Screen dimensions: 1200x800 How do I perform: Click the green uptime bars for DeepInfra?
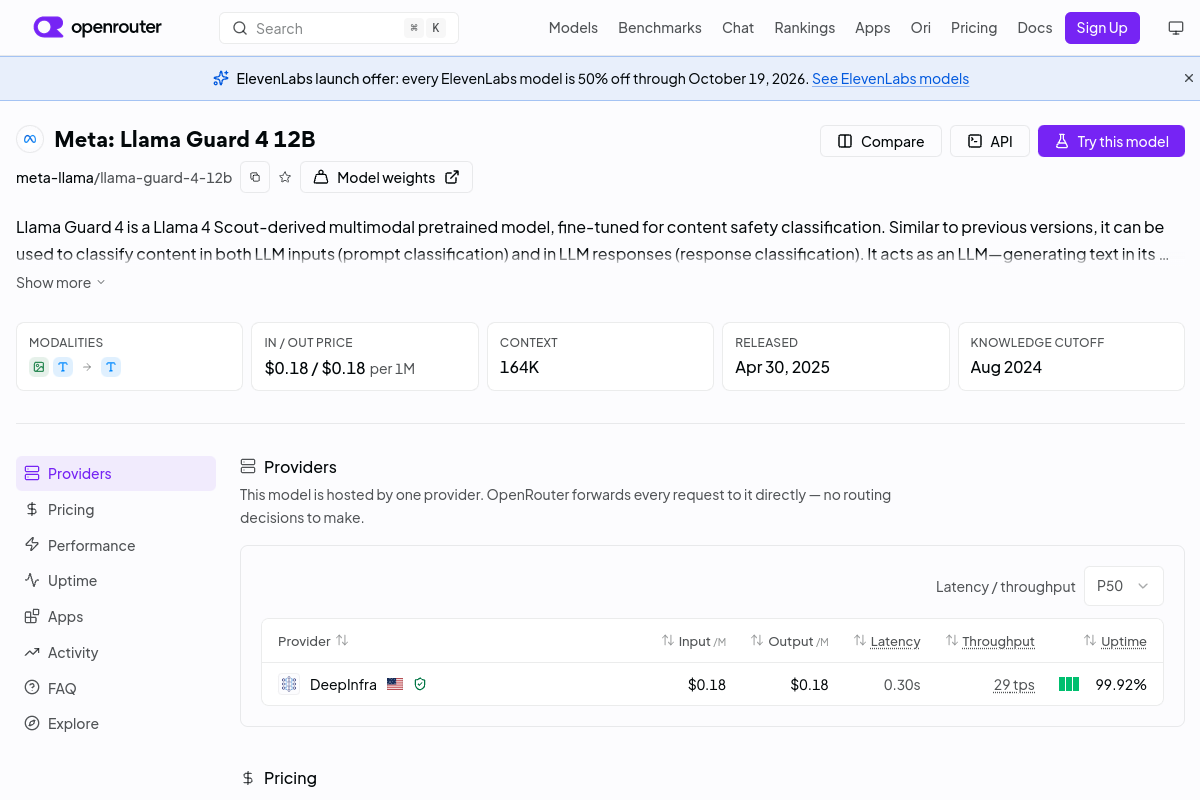click(x=1069, y=684)
